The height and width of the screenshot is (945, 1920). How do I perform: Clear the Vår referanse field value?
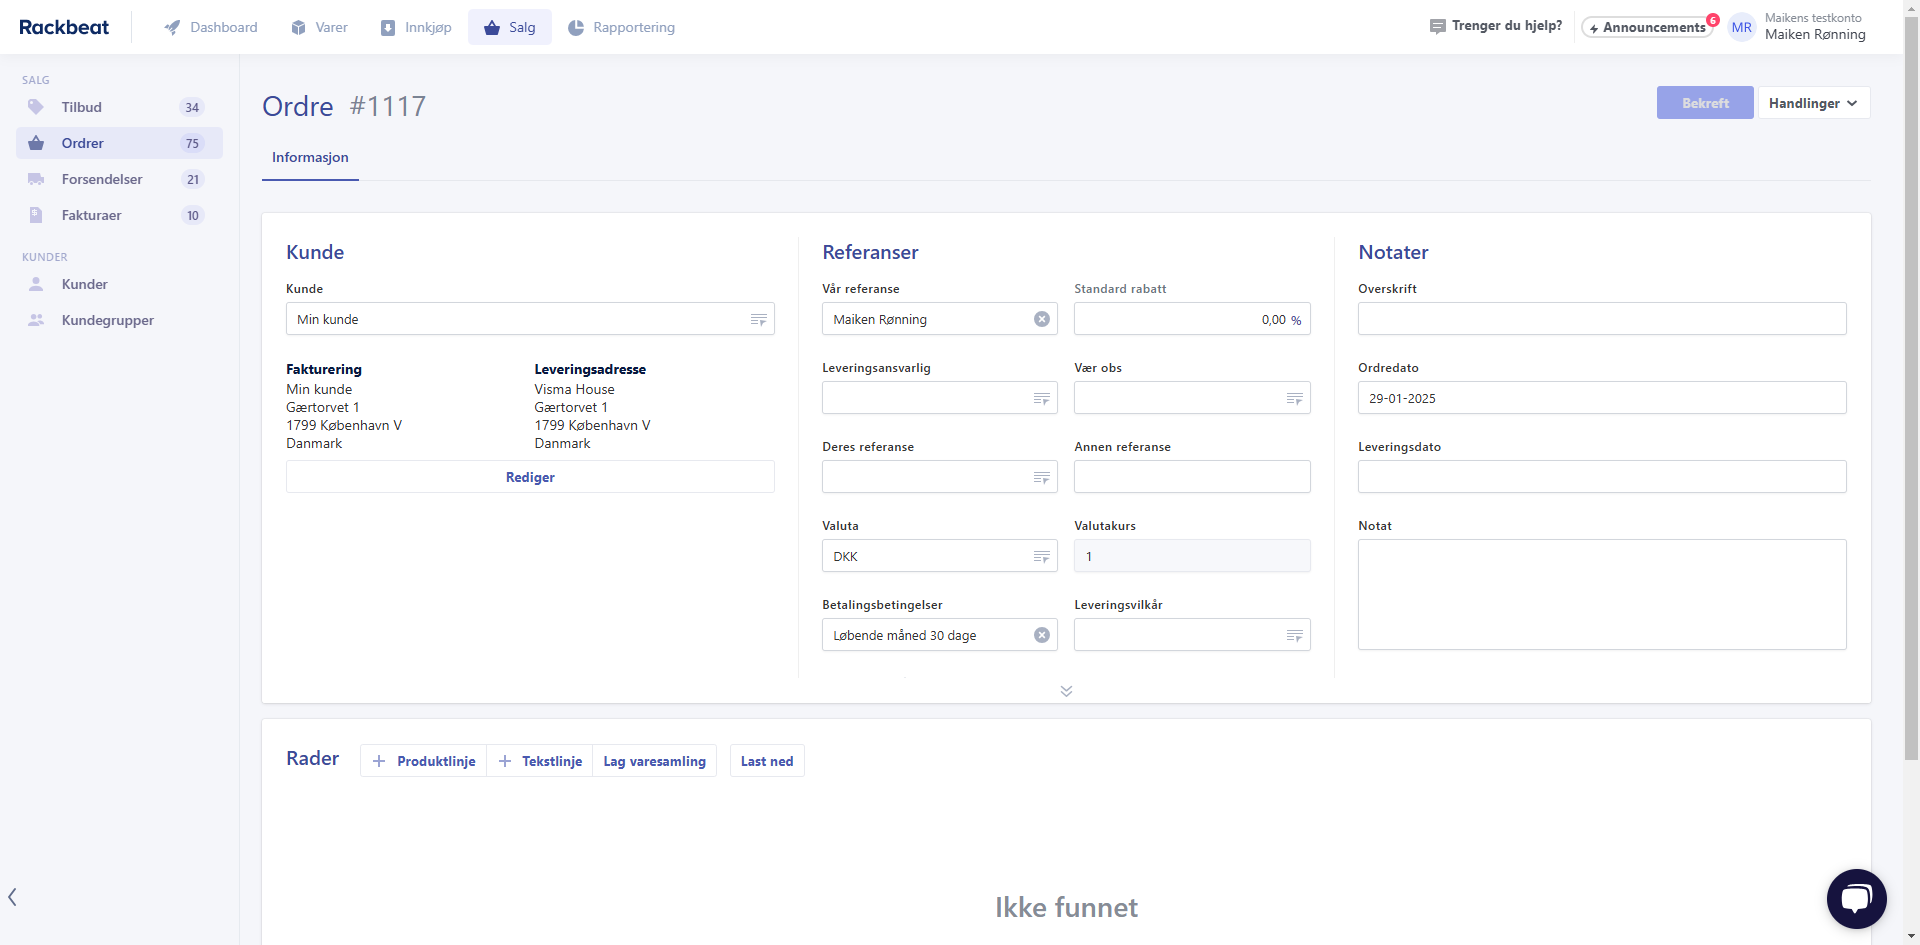pos(1041,319)
